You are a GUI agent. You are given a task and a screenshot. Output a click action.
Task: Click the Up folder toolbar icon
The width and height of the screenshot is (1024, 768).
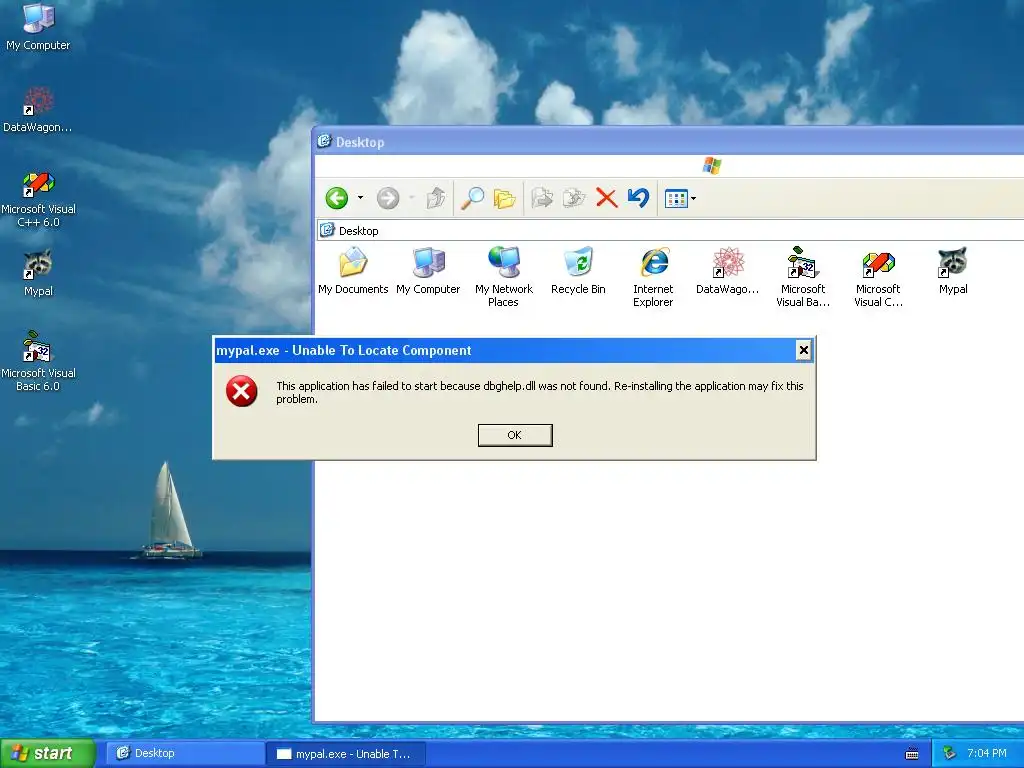(436, 198)
